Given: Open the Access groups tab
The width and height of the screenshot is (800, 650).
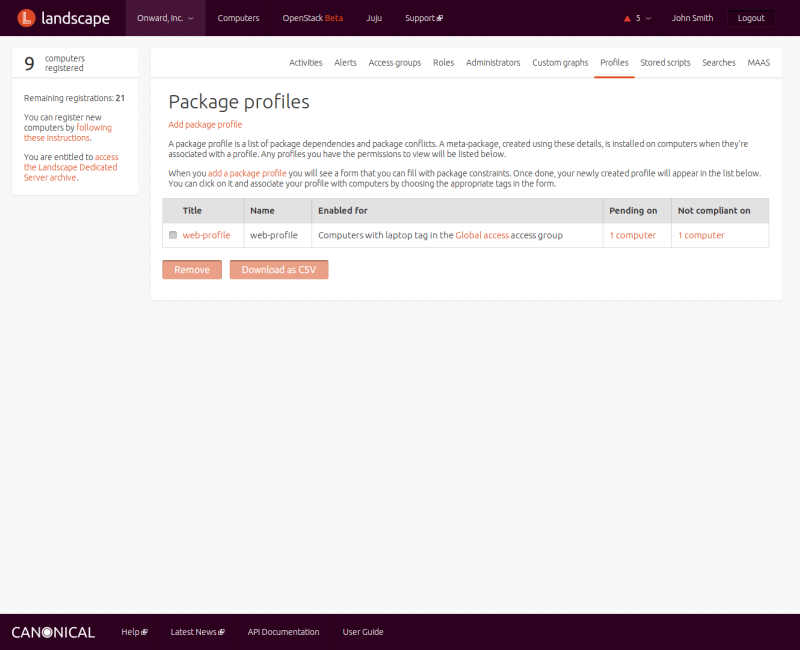Looking at the screenshot, I should 394,62.
